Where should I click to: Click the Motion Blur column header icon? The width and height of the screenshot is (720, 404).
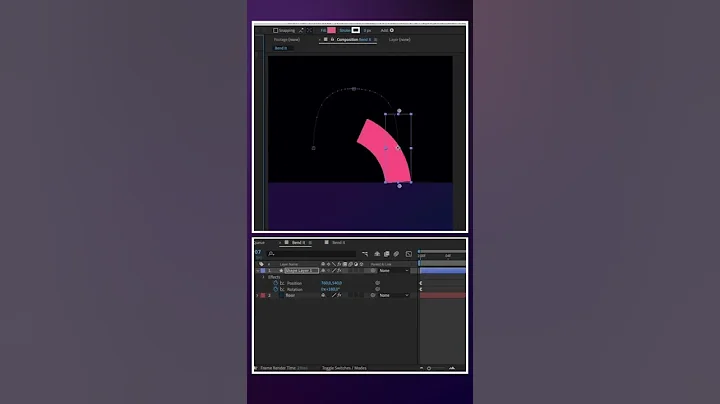click(350, 264)
